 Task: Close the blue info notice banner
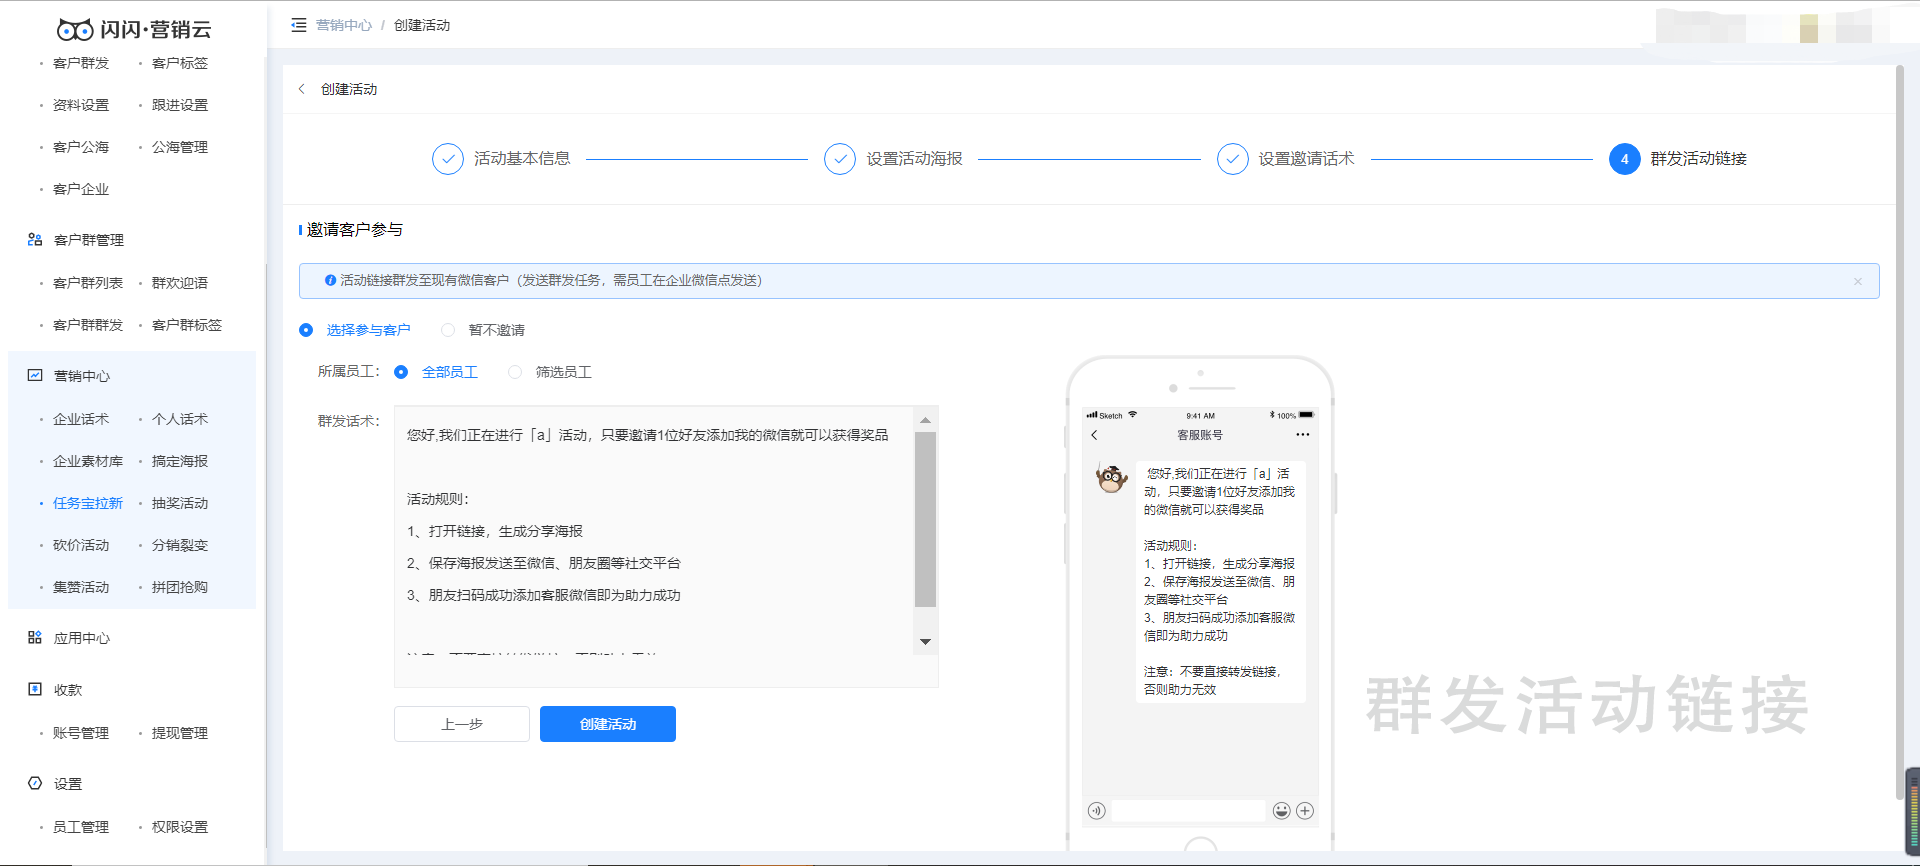(x=1858, y=281)
